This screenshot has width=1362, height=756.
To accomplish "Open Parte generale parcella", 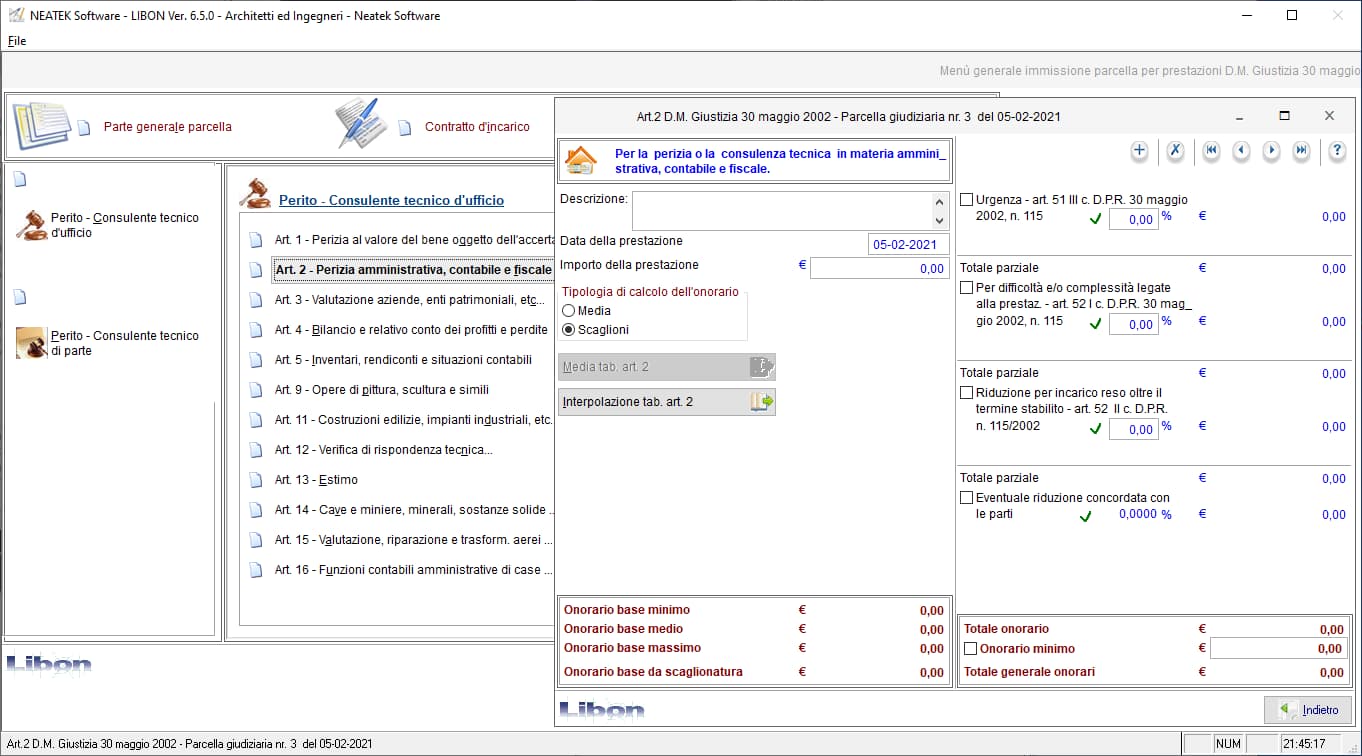I will 168,127.
